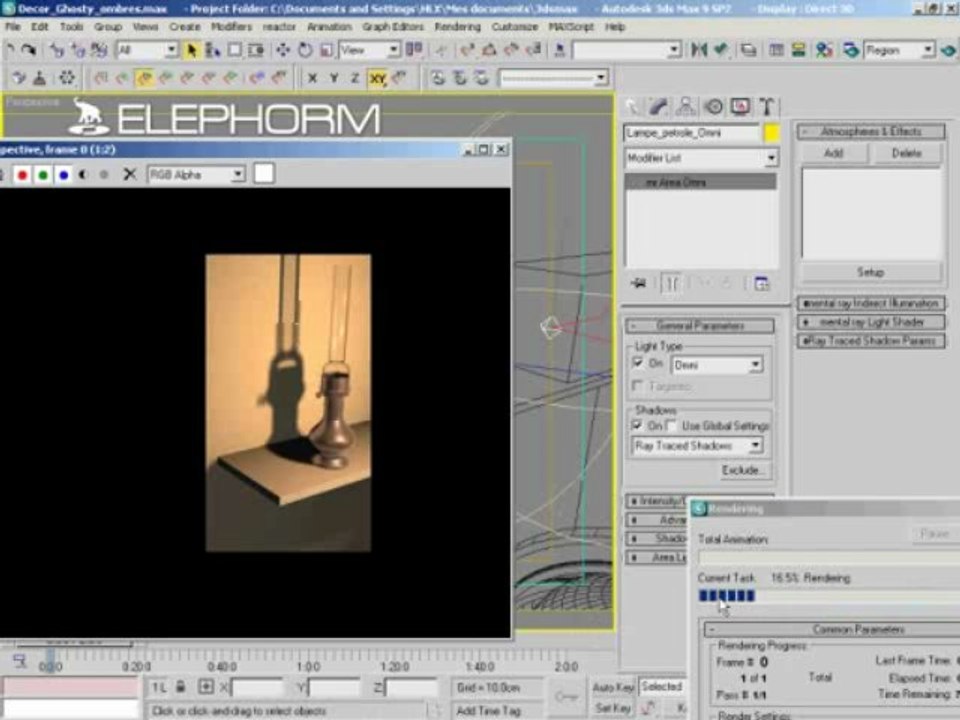The image size is (960, 720).
Task: Activate the Select and Uniform Scale tool
Action: pos(326,50)
